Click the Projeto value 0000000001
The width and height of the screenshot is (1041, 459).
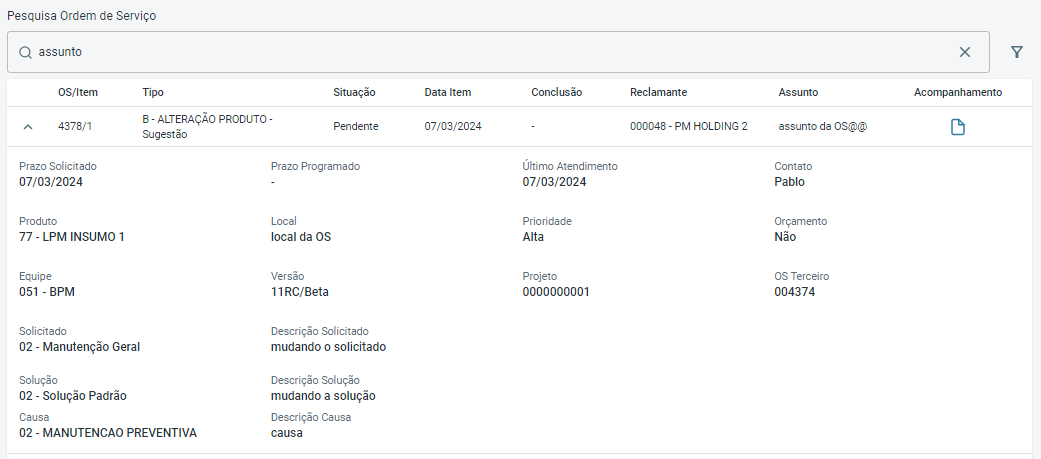tap(556, 292)
